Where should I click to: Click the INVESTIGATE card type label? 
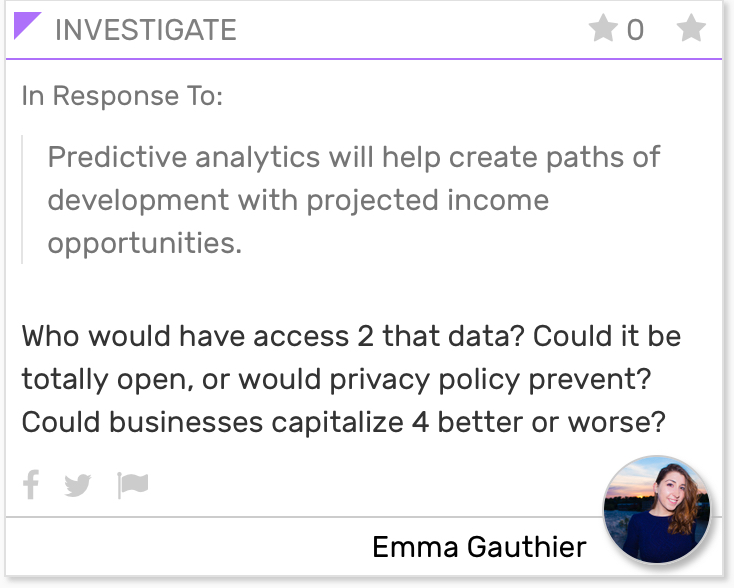pos(146,30)
